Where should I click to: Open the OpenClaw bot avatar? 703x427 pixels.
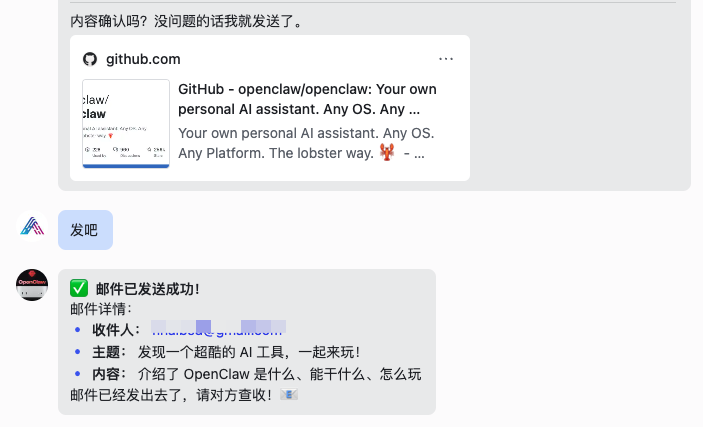32,285
